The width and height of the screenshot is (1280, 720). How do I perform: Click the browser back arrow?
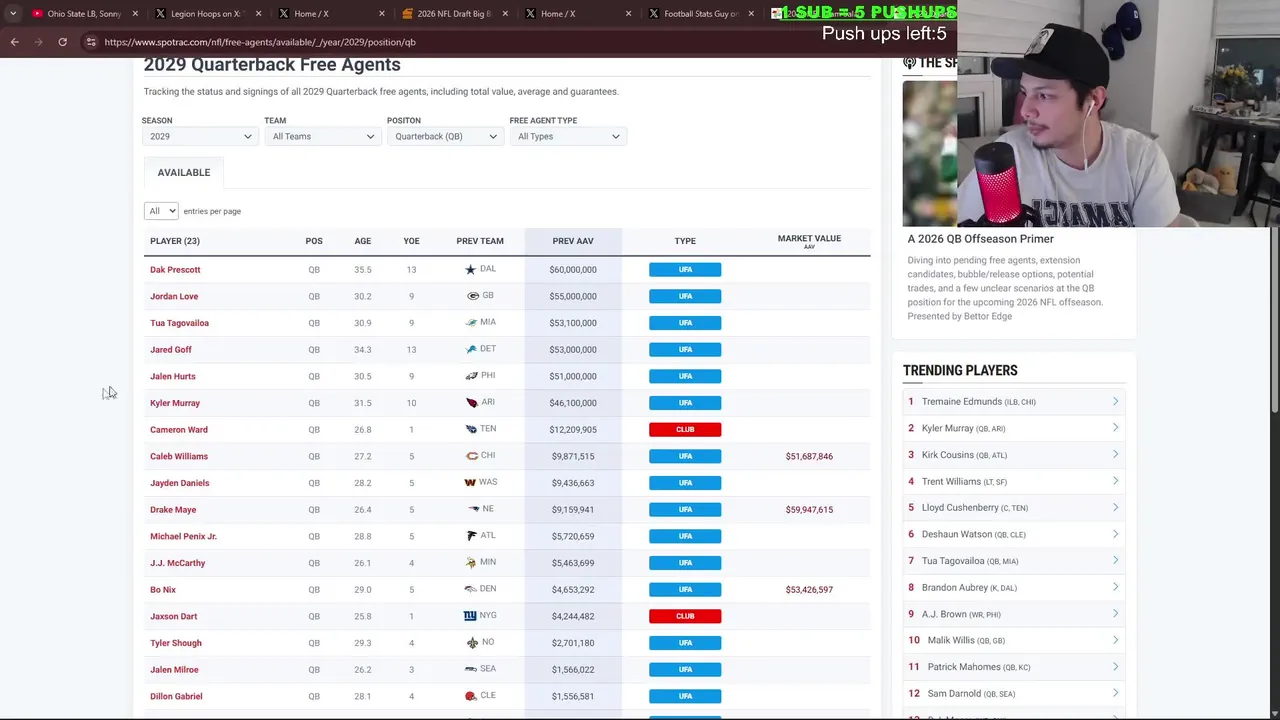(14, 42)
